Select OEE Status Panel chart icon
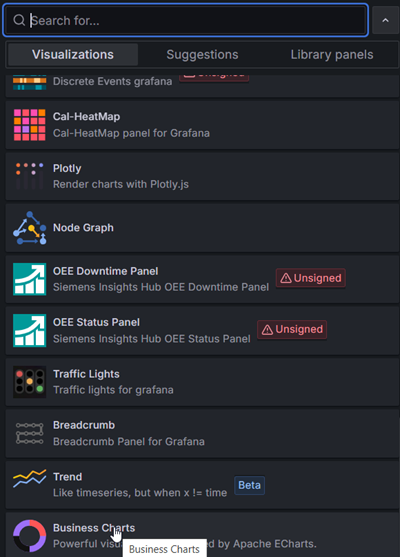The image size is (400, 557). (x=29, y=330)
